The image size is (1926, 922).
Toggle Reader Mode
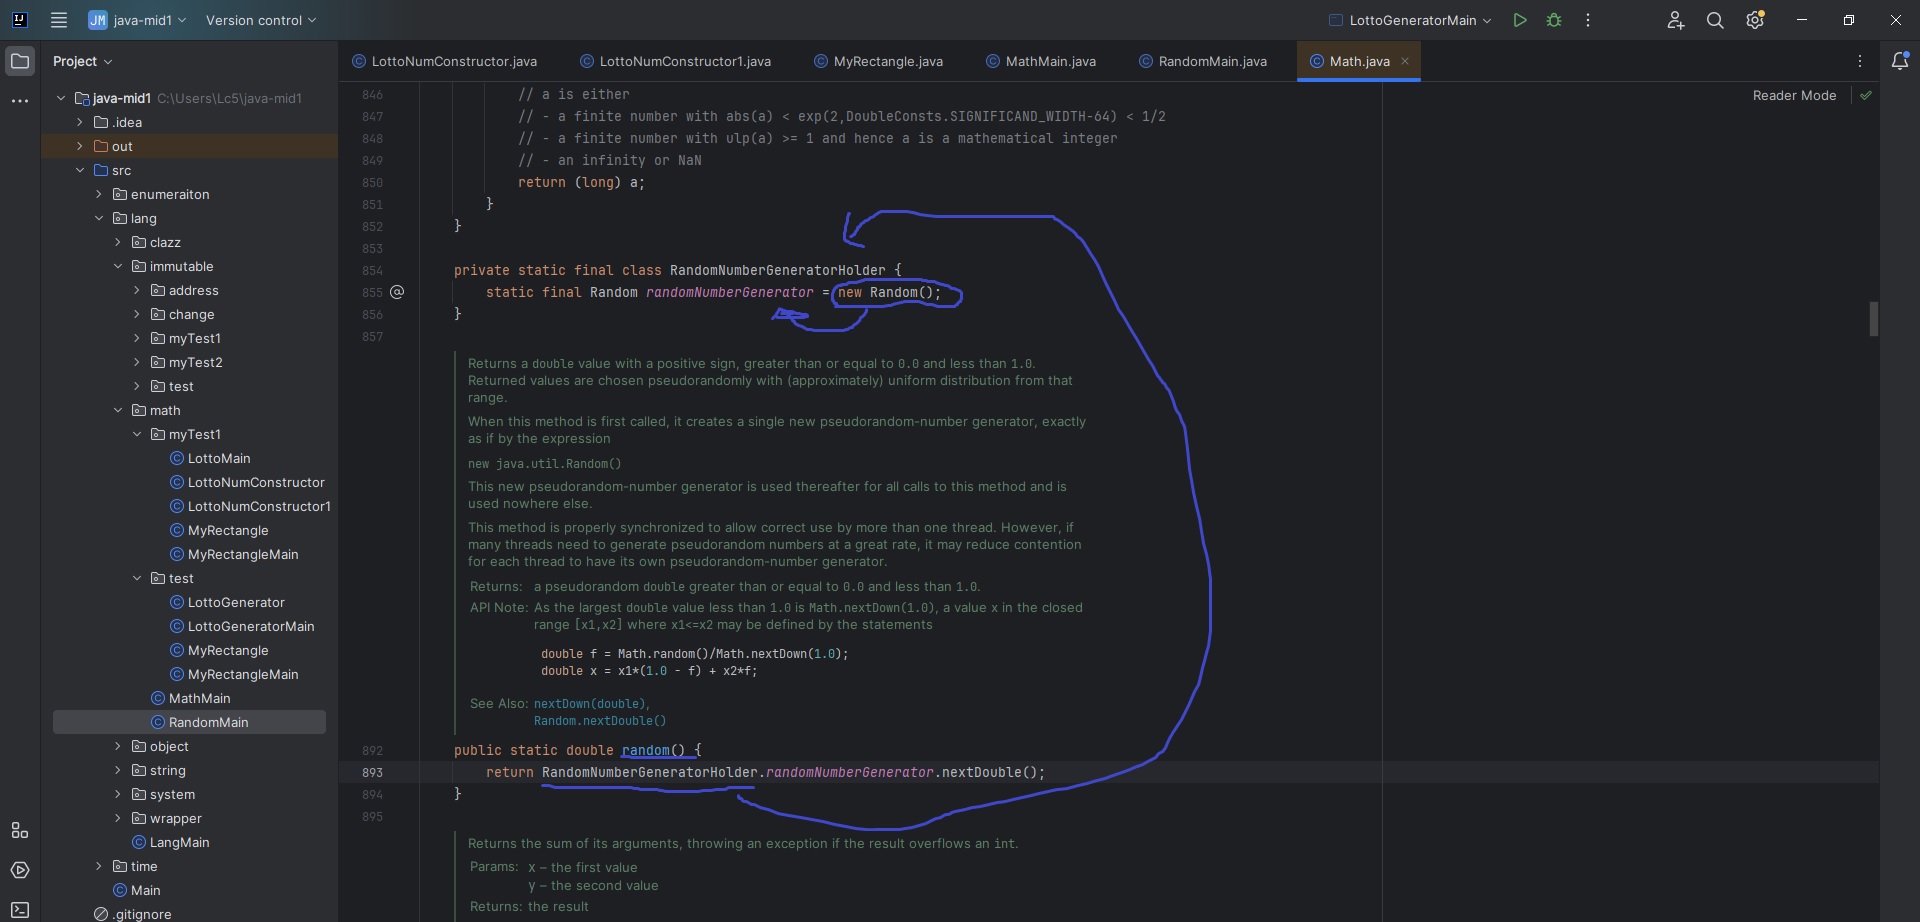(1794, 95)
